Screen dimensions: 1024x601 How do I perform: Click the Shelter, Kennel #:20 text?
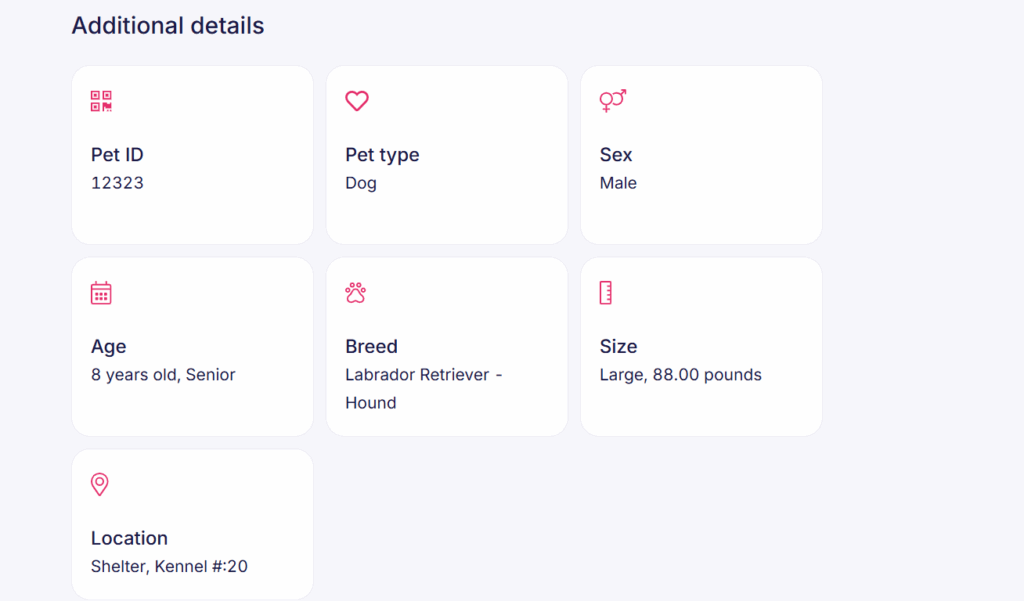point(169,566)
